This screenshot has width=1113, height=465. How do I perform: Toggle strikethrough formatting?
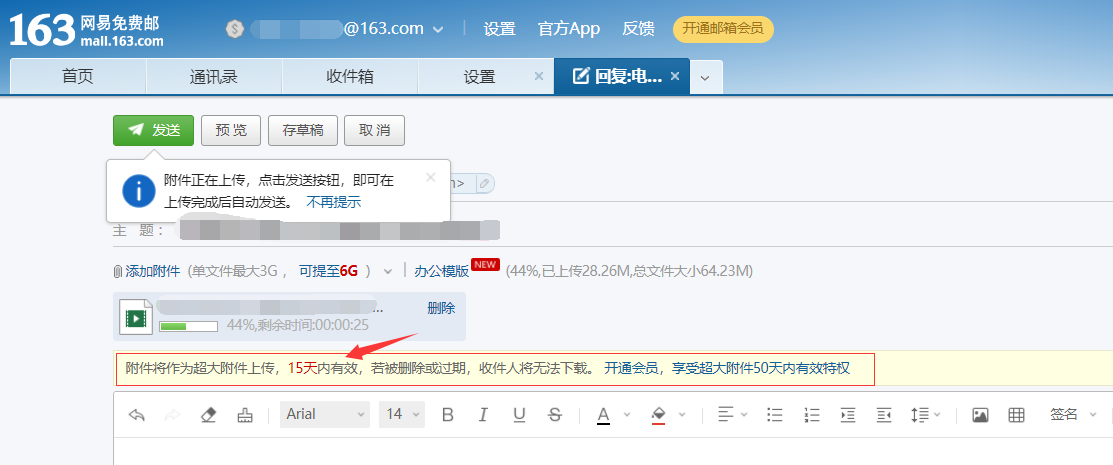[555, 415]
